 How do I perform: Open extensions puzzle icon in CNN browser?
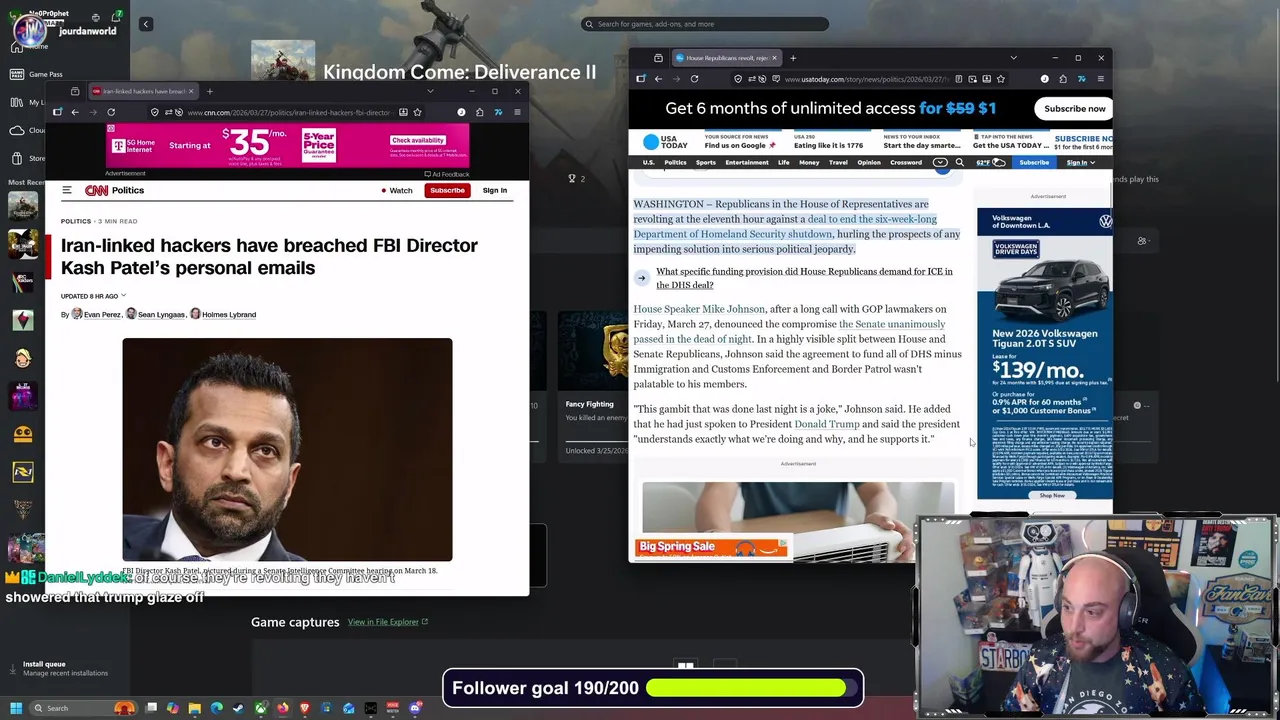[479, 112]
